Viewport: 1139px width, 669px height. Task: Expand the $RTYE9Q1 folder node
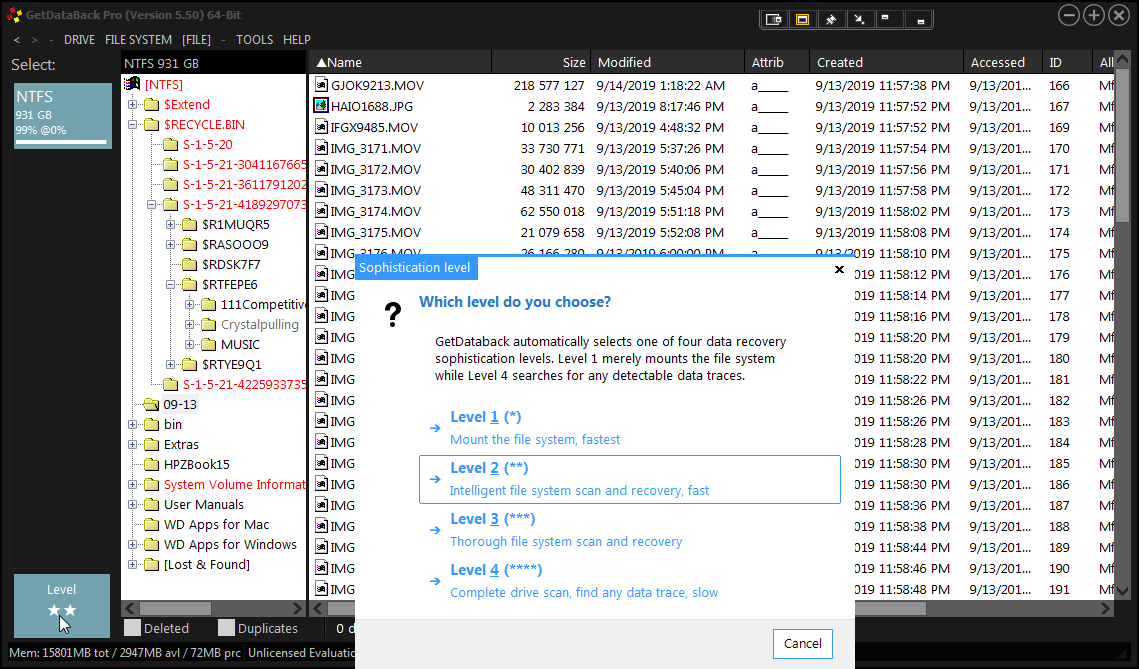coord(170,365)
